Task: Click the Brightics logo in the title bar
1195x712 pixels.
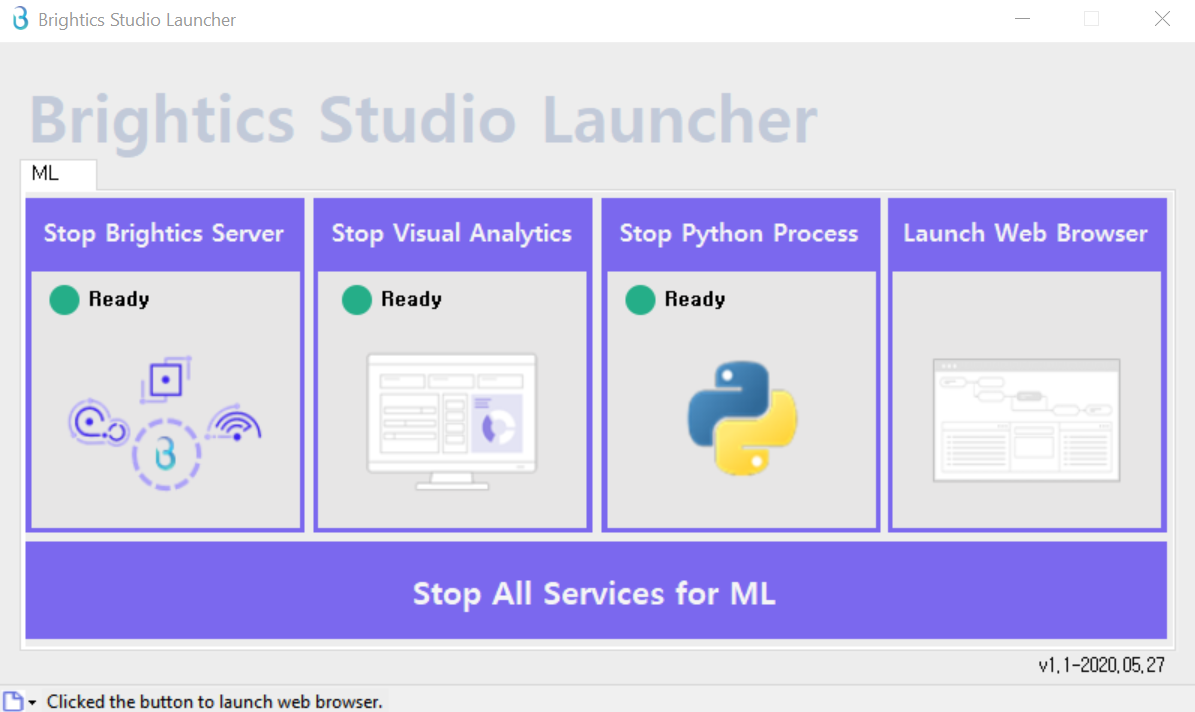Action: pos(21,18)
